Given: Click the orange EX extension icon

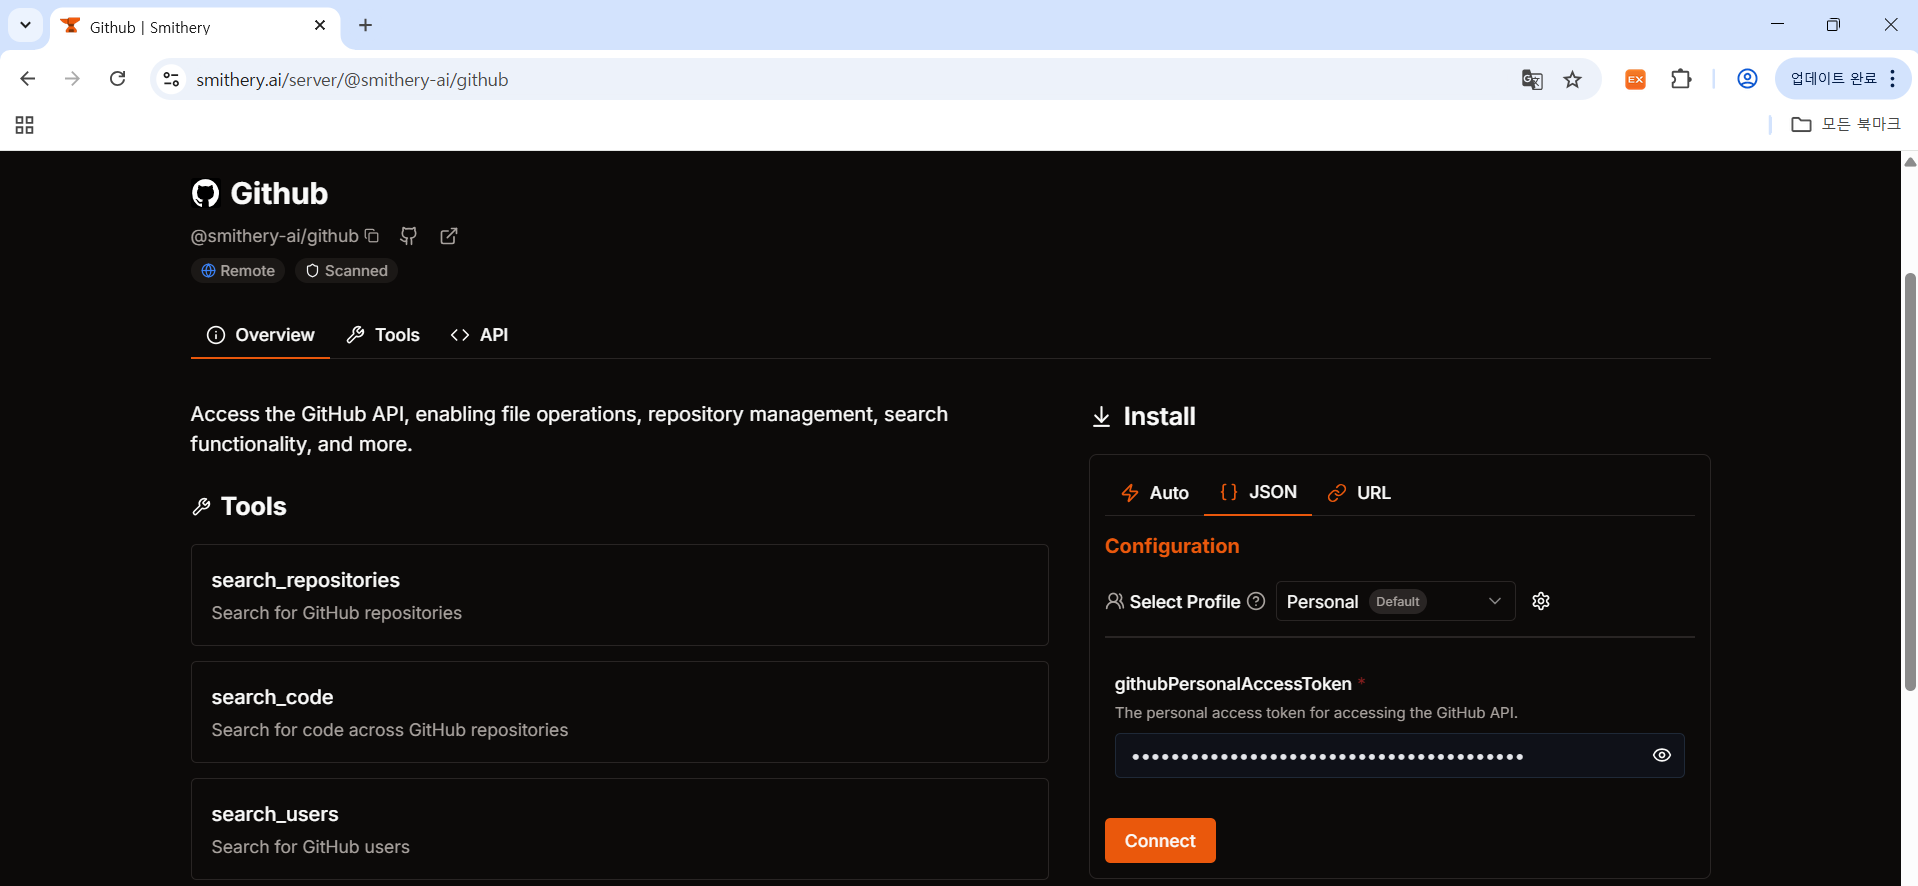Looking at the screenshot, I should [x=1636, y=79].
